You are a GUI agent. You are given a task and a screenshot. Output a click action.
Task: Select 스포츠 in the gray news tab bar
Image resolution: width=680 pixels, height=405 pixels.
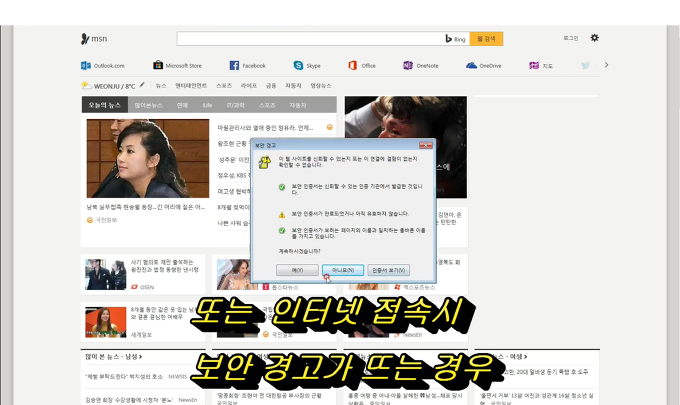(x=267, y=105)
